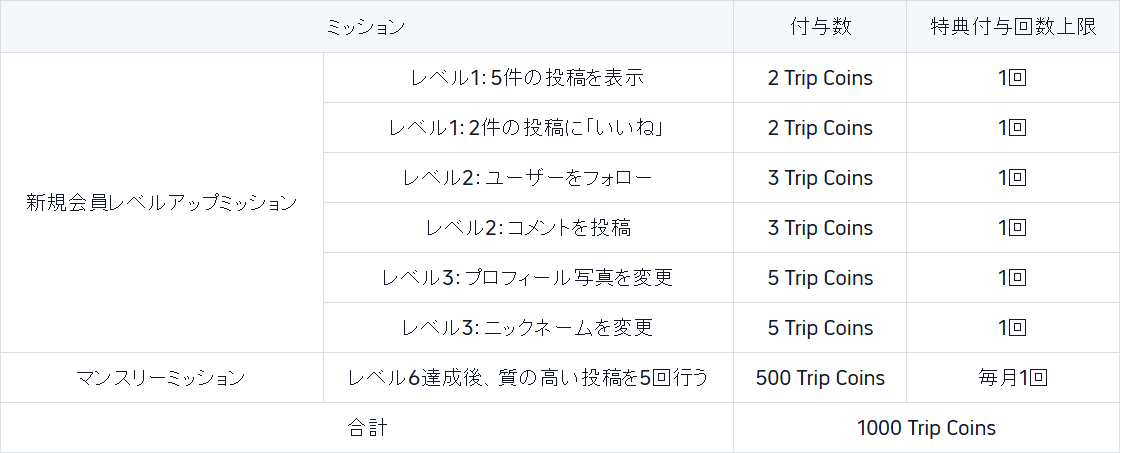Click the ミッション column header

pyautogui.click(x=367, y=26)
